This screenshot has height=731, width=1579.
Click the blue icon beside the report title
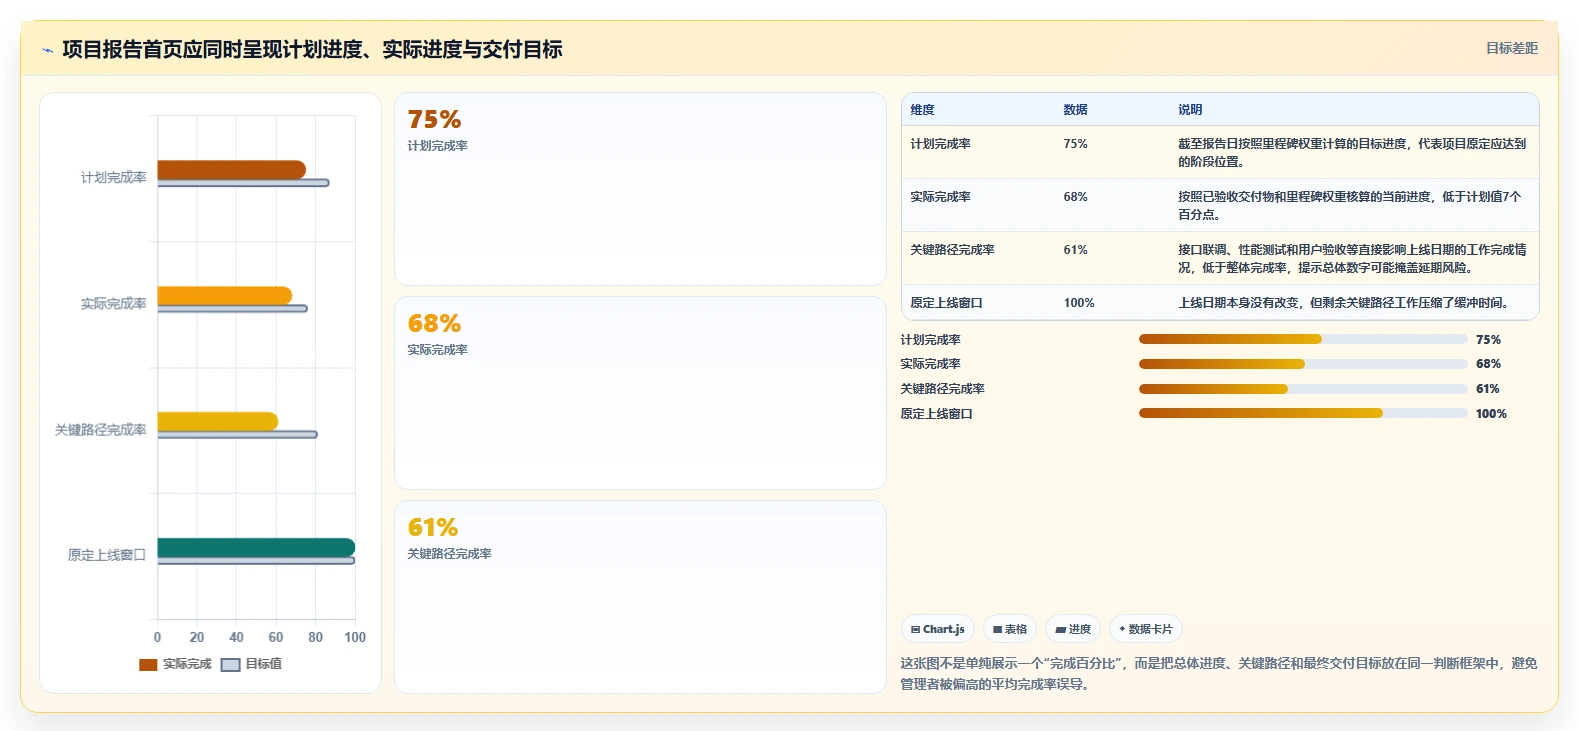[x=47, y=50]
